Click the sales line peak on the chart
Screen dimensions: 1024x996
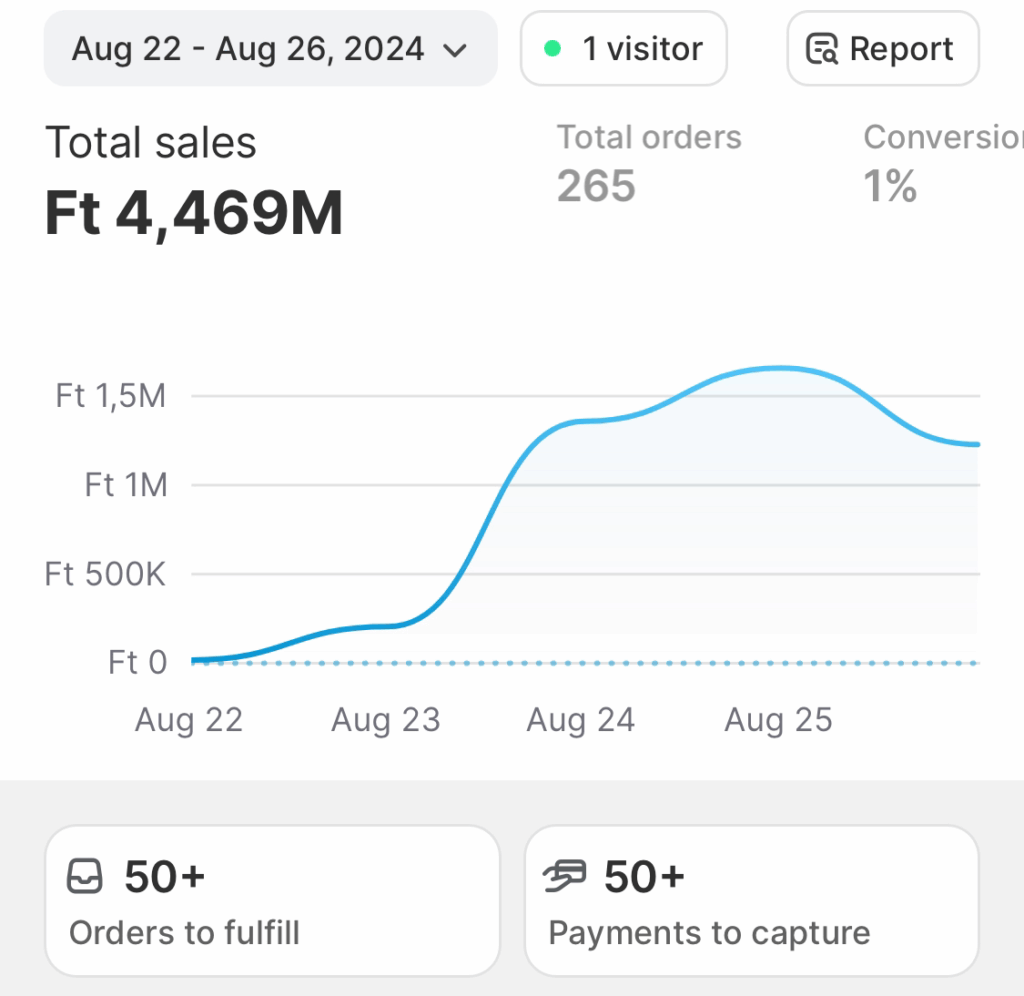pos(779,368)
